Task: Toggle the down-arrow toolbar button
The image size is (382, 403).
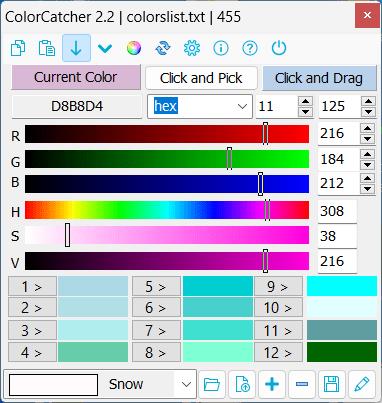Action: point(76,48)
